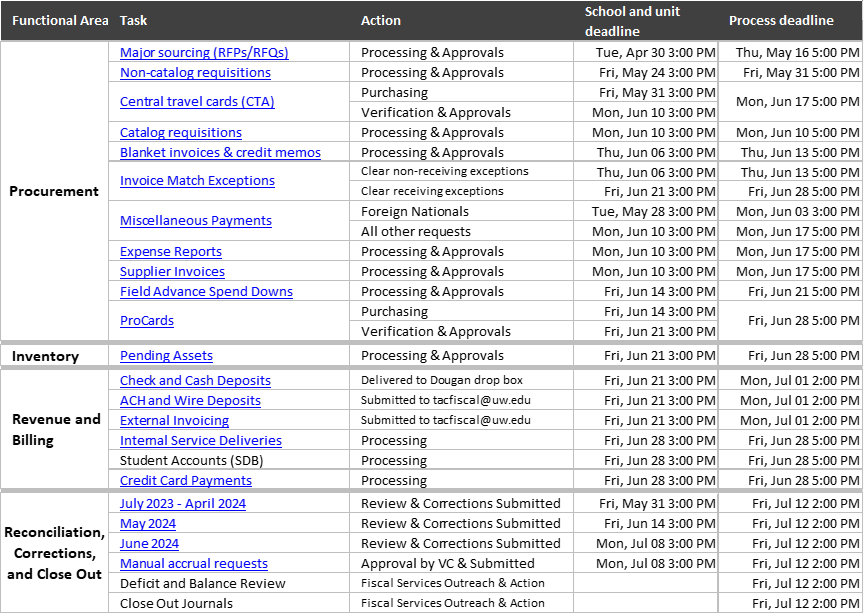Image resolution: width=864 pixels, height=614 pixels.
Task: Open the Expense Reports link
Action: tap(171, 251)
